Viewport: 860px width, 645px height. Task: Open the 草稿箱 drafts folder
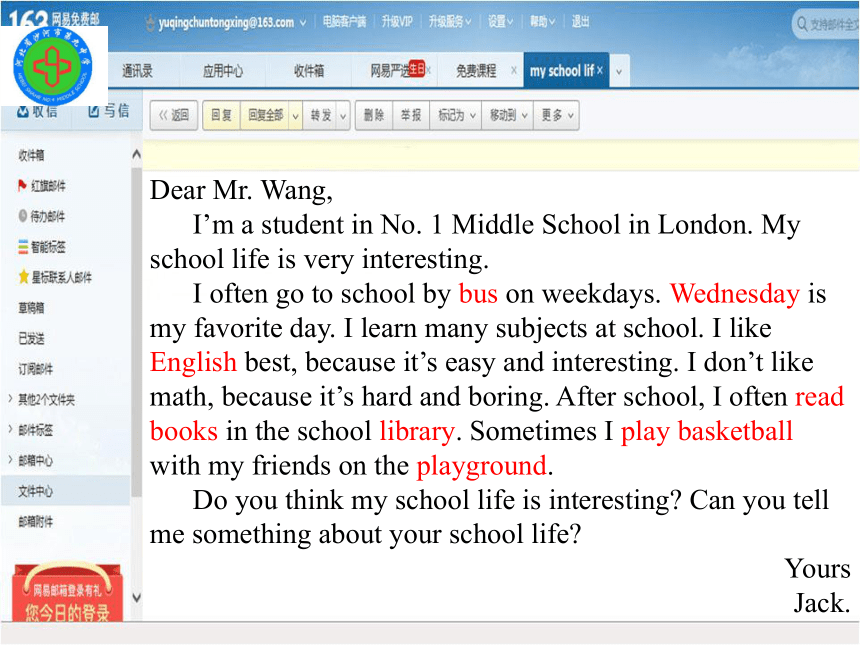point(31,308)
